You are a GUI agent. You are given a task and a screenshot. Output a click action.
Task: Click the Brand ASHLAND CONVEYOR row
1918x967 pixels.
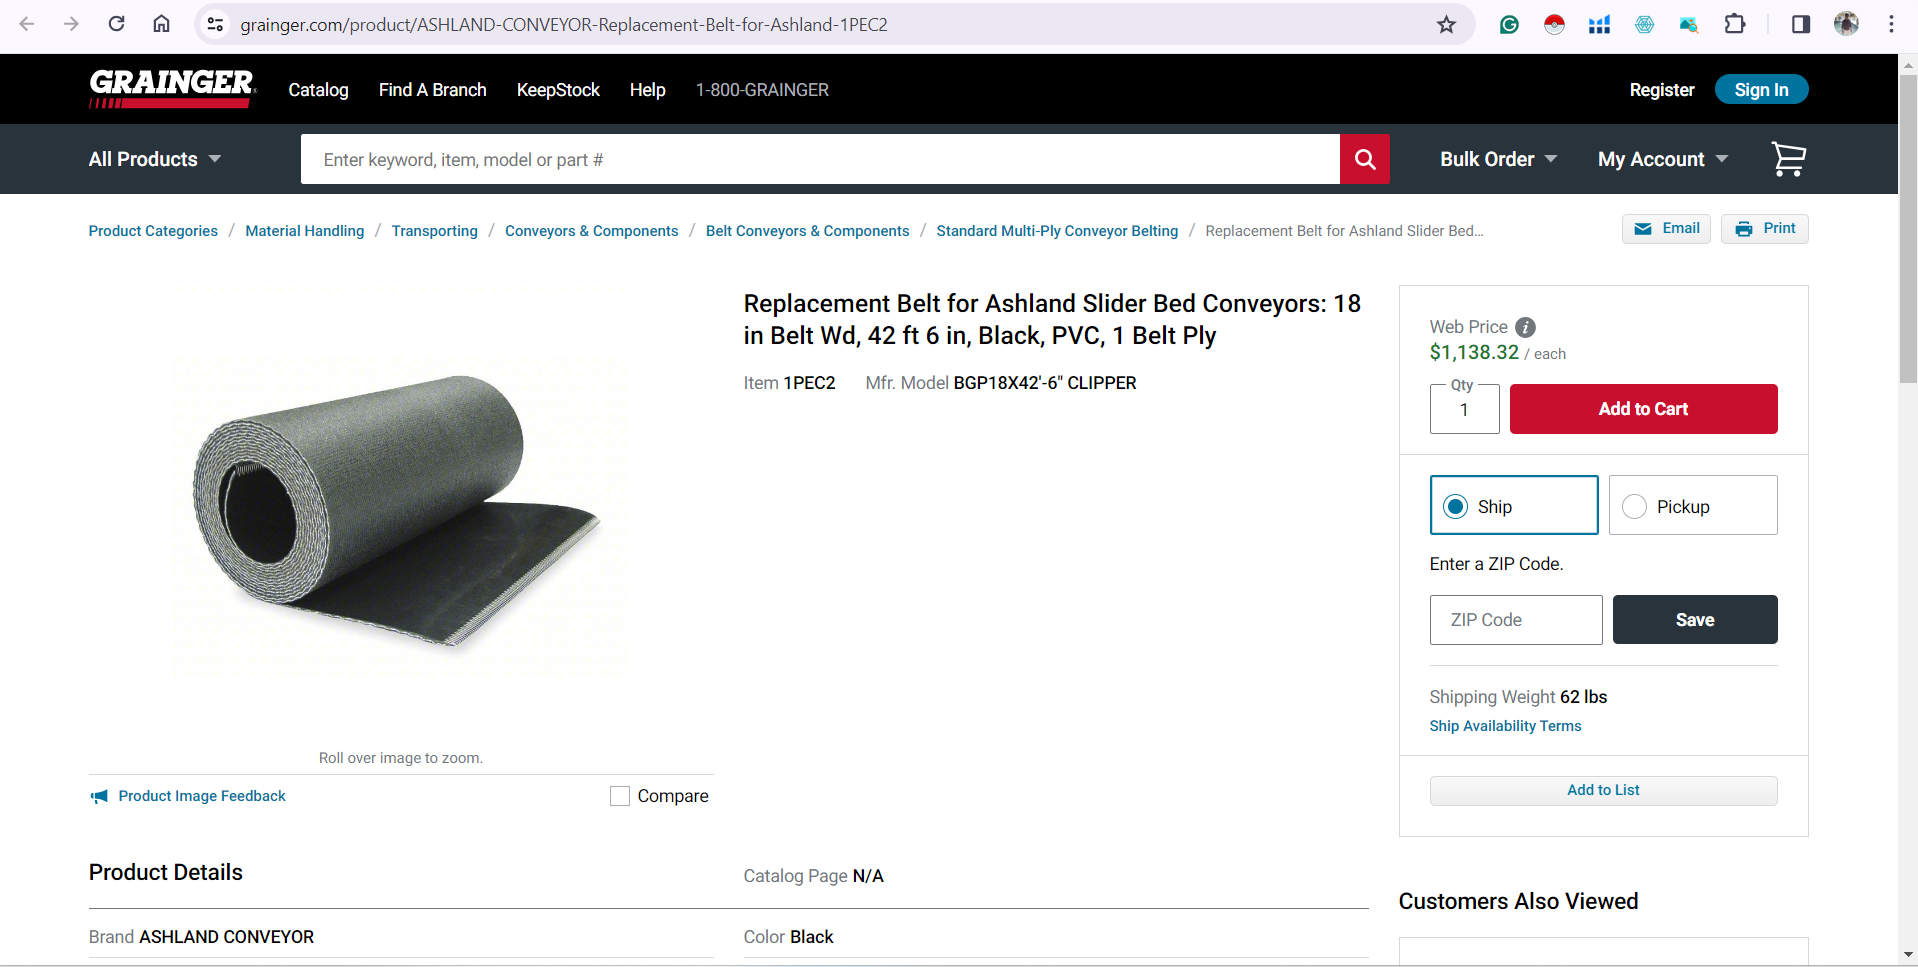point(401,937)
